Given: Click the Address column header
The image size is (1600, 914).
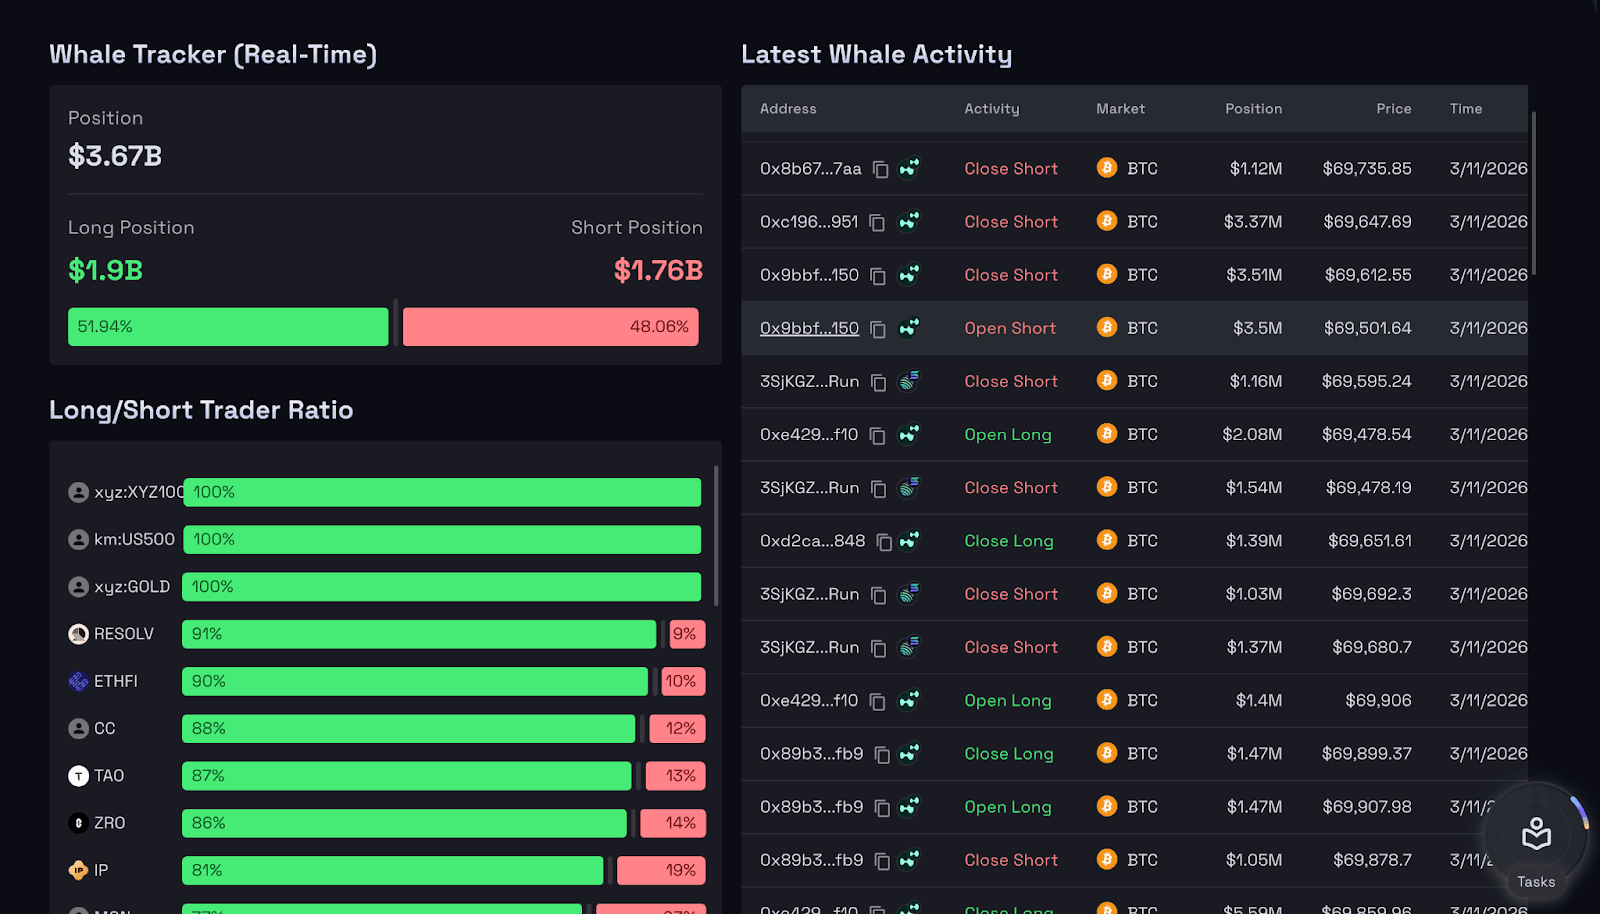Looking at the screenshot, I should [788, 108].
